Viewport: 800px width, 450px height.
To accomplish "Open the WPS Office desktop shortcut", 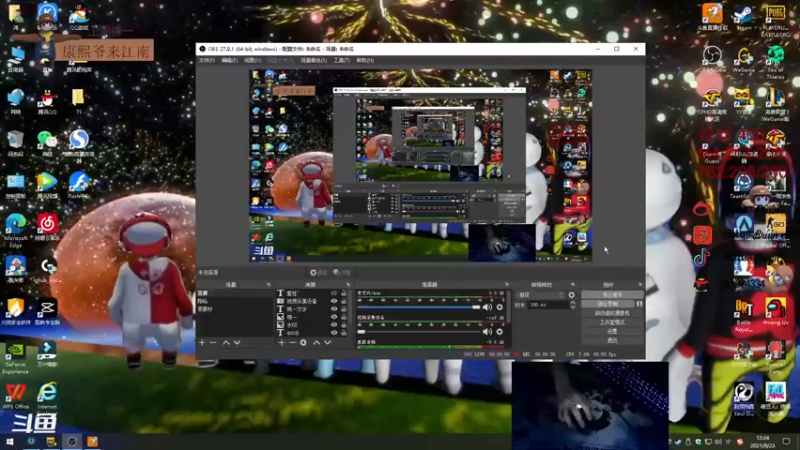I will click(16, 396).
